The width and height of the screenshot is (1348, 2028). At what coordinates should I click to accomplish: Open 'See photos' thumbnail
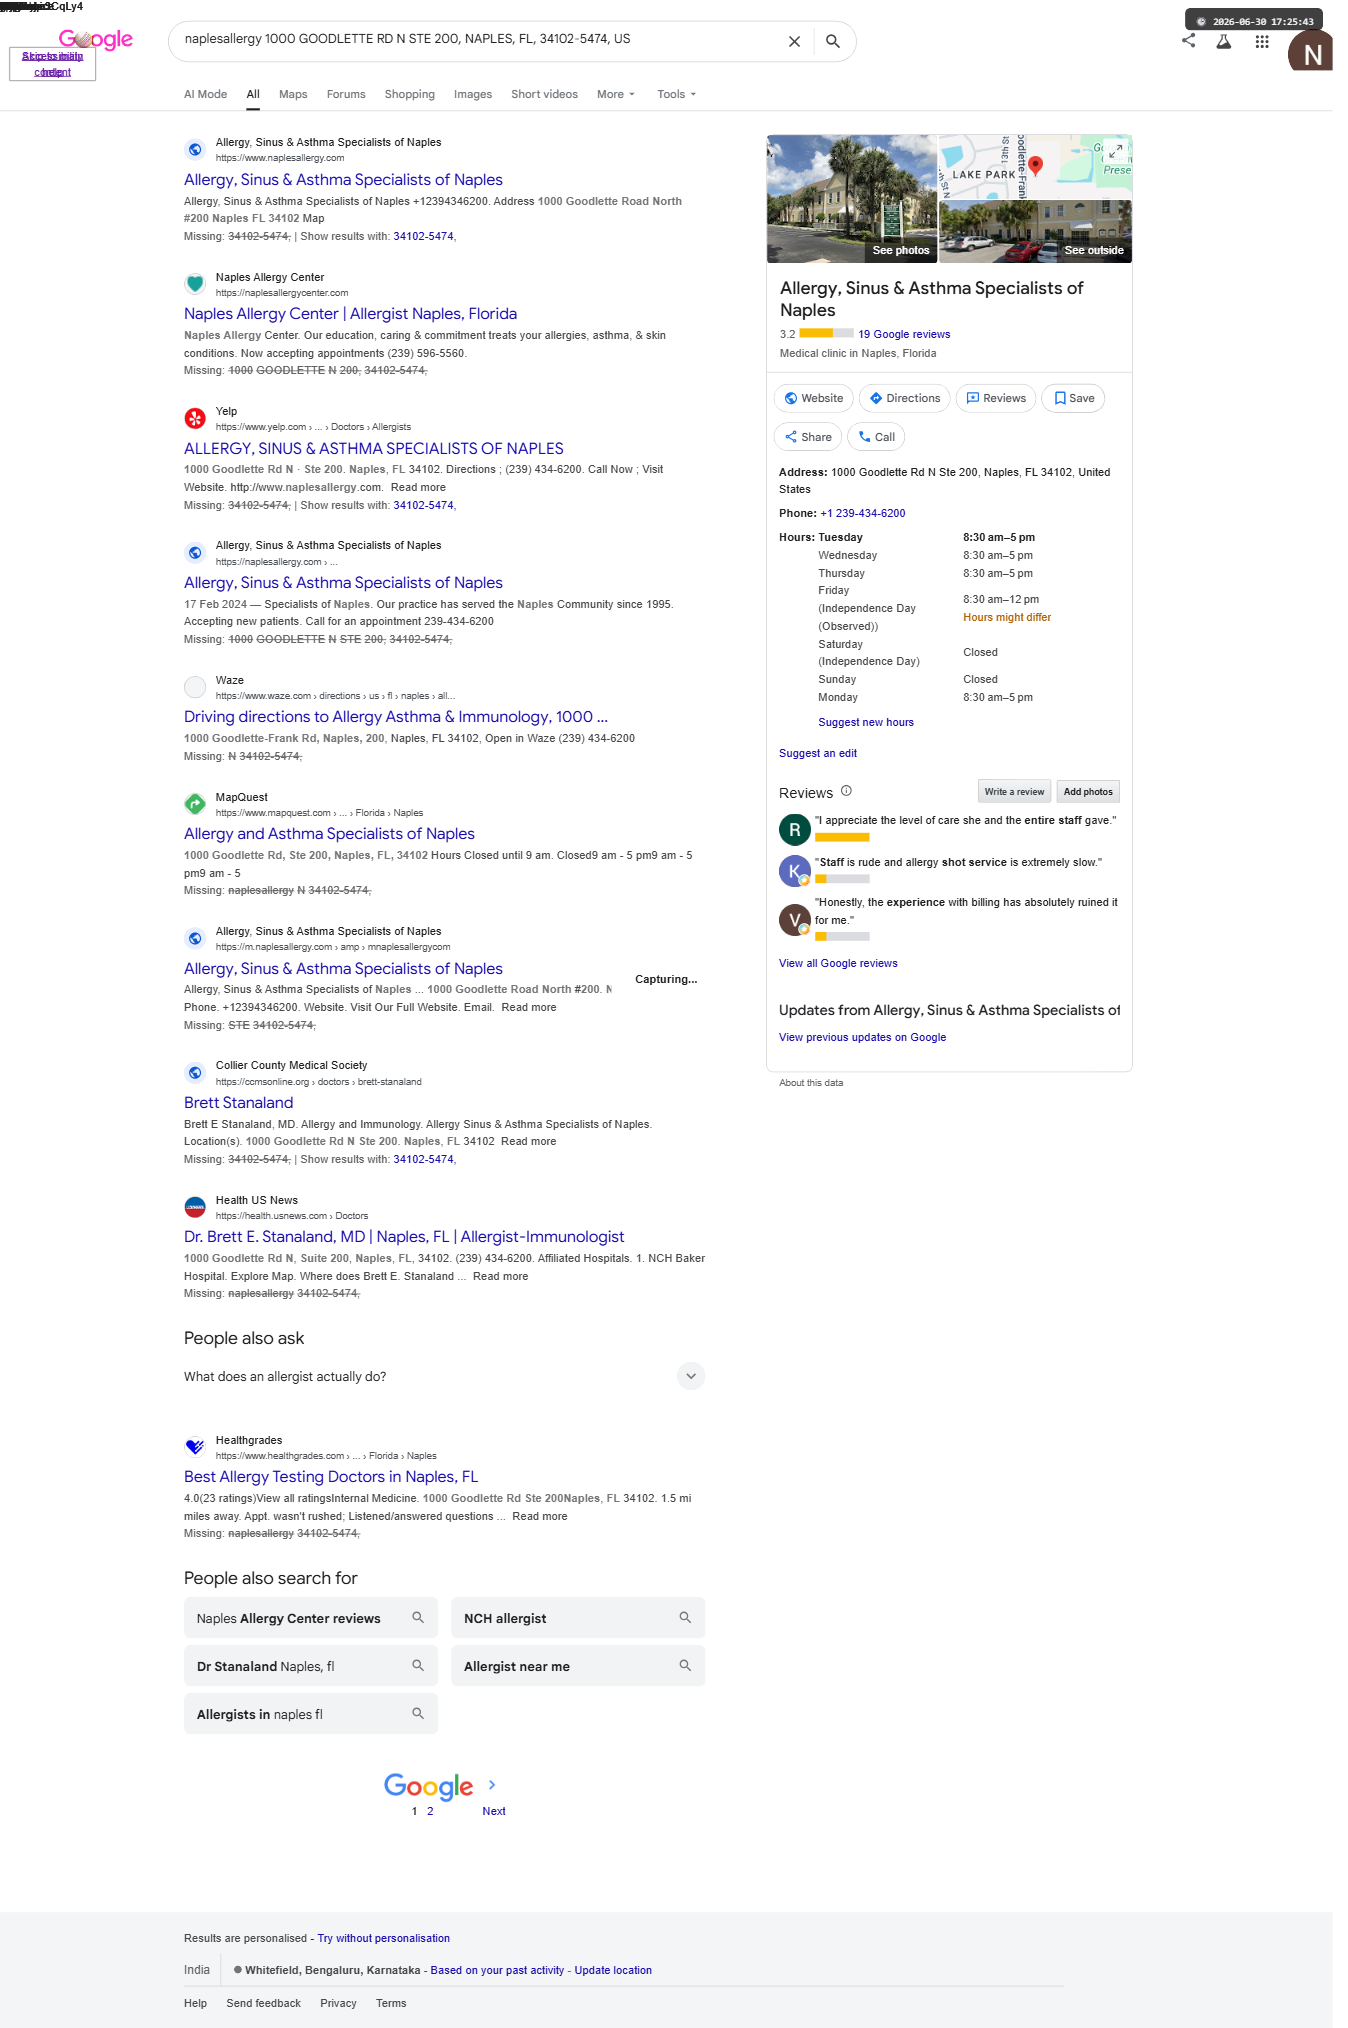[852, 199]
